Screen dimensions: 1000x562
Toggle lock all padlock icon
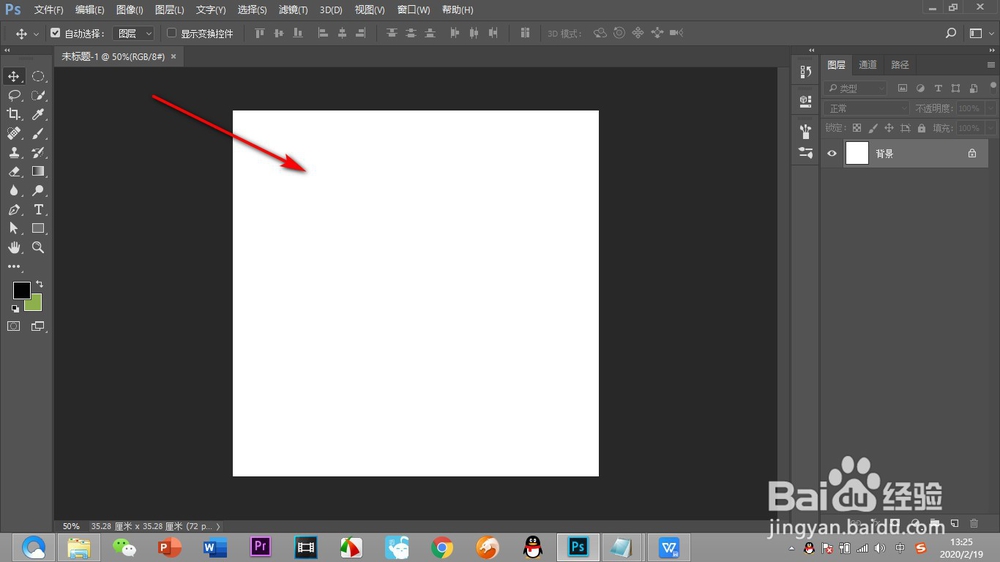point(921,128)
